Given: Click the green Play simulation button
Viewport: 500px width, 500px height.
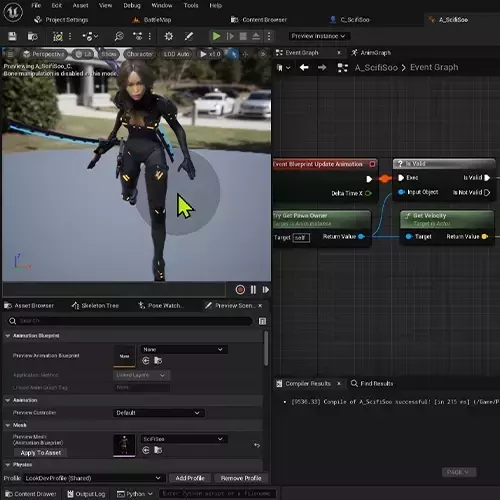Looking at the screenshot, I should click(216, 36).
